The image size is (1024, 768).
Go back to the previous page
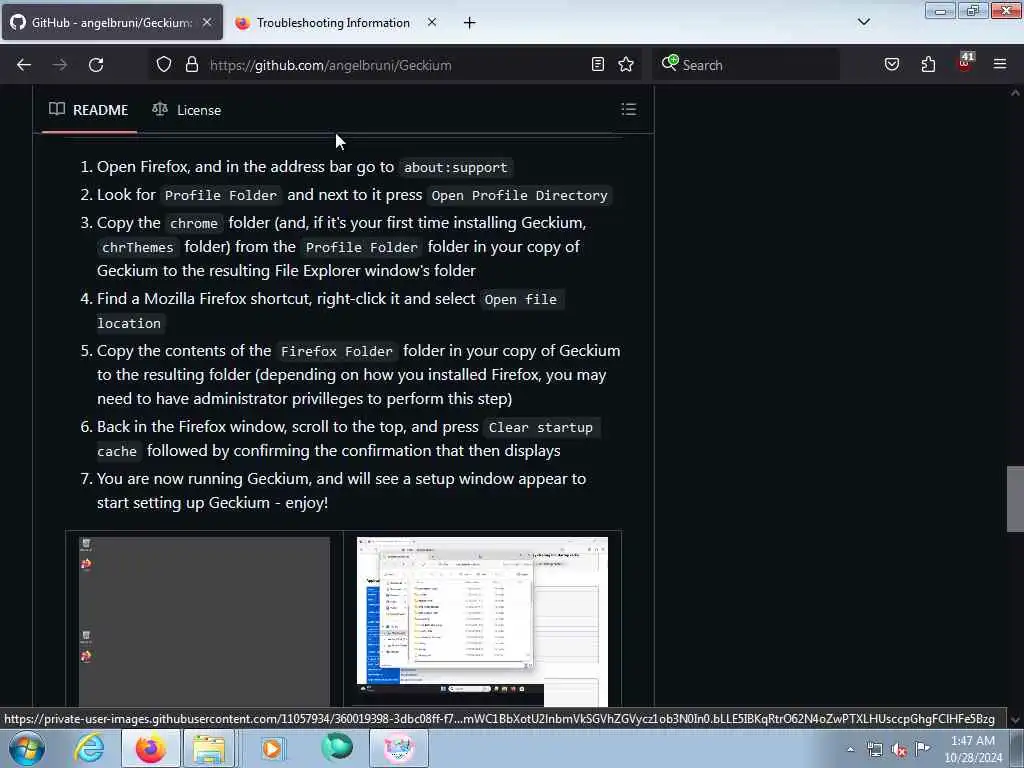tap(24, 65)
